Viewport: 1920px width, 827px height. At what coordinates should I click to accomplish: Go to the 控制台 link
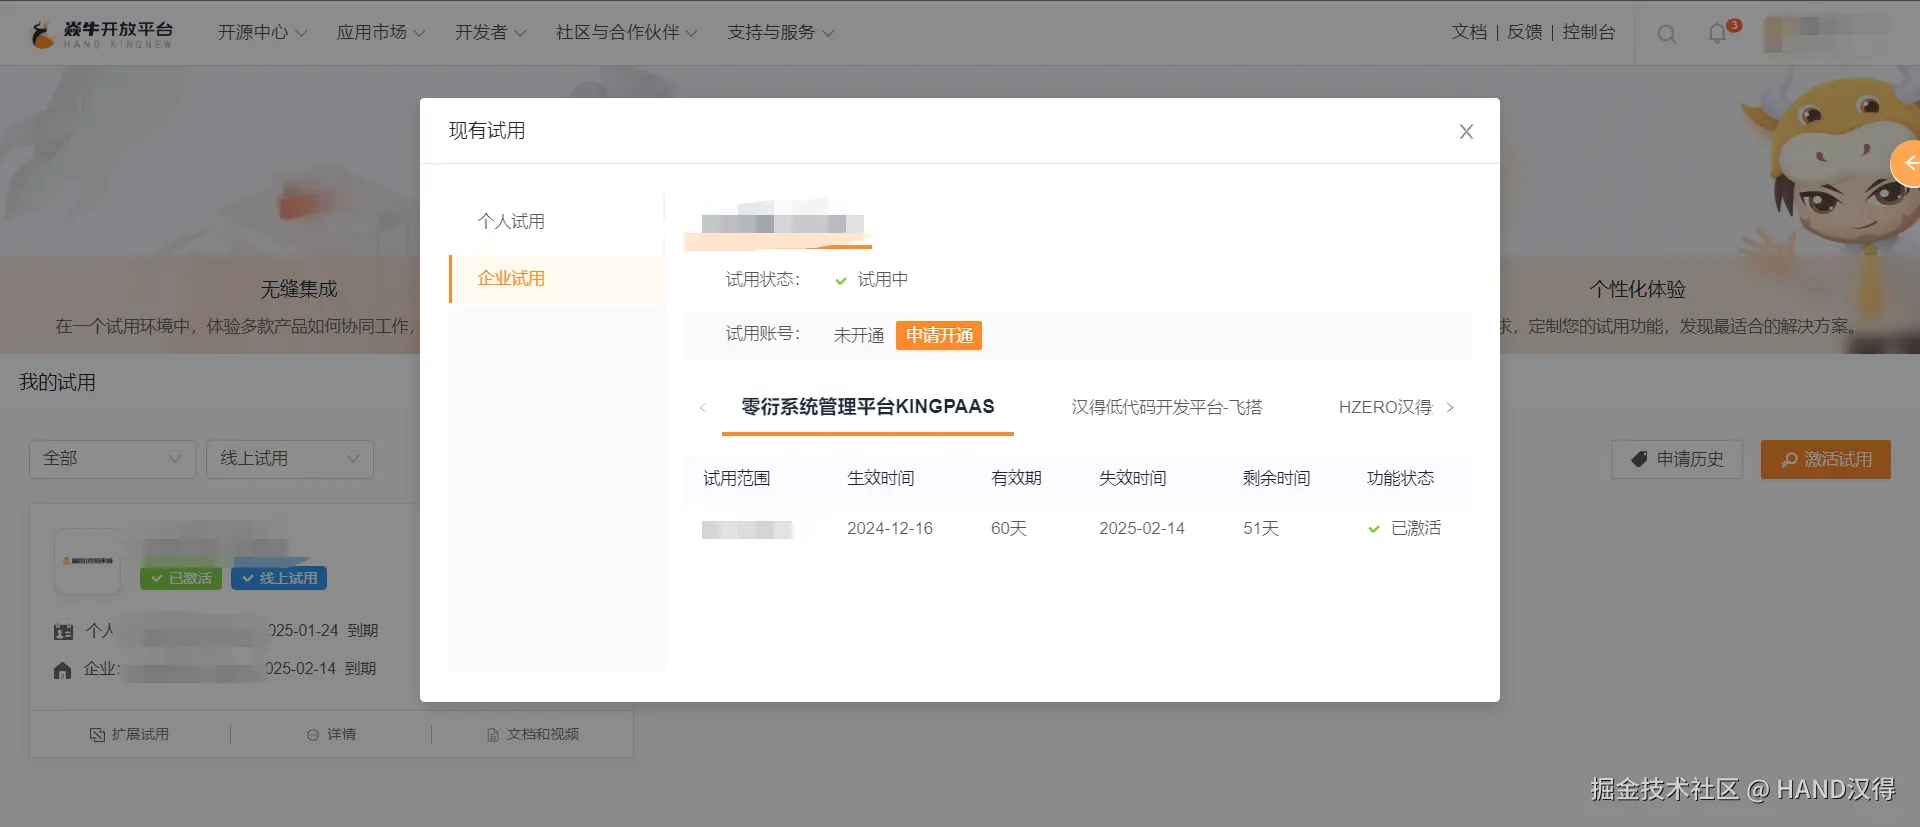1589,32
